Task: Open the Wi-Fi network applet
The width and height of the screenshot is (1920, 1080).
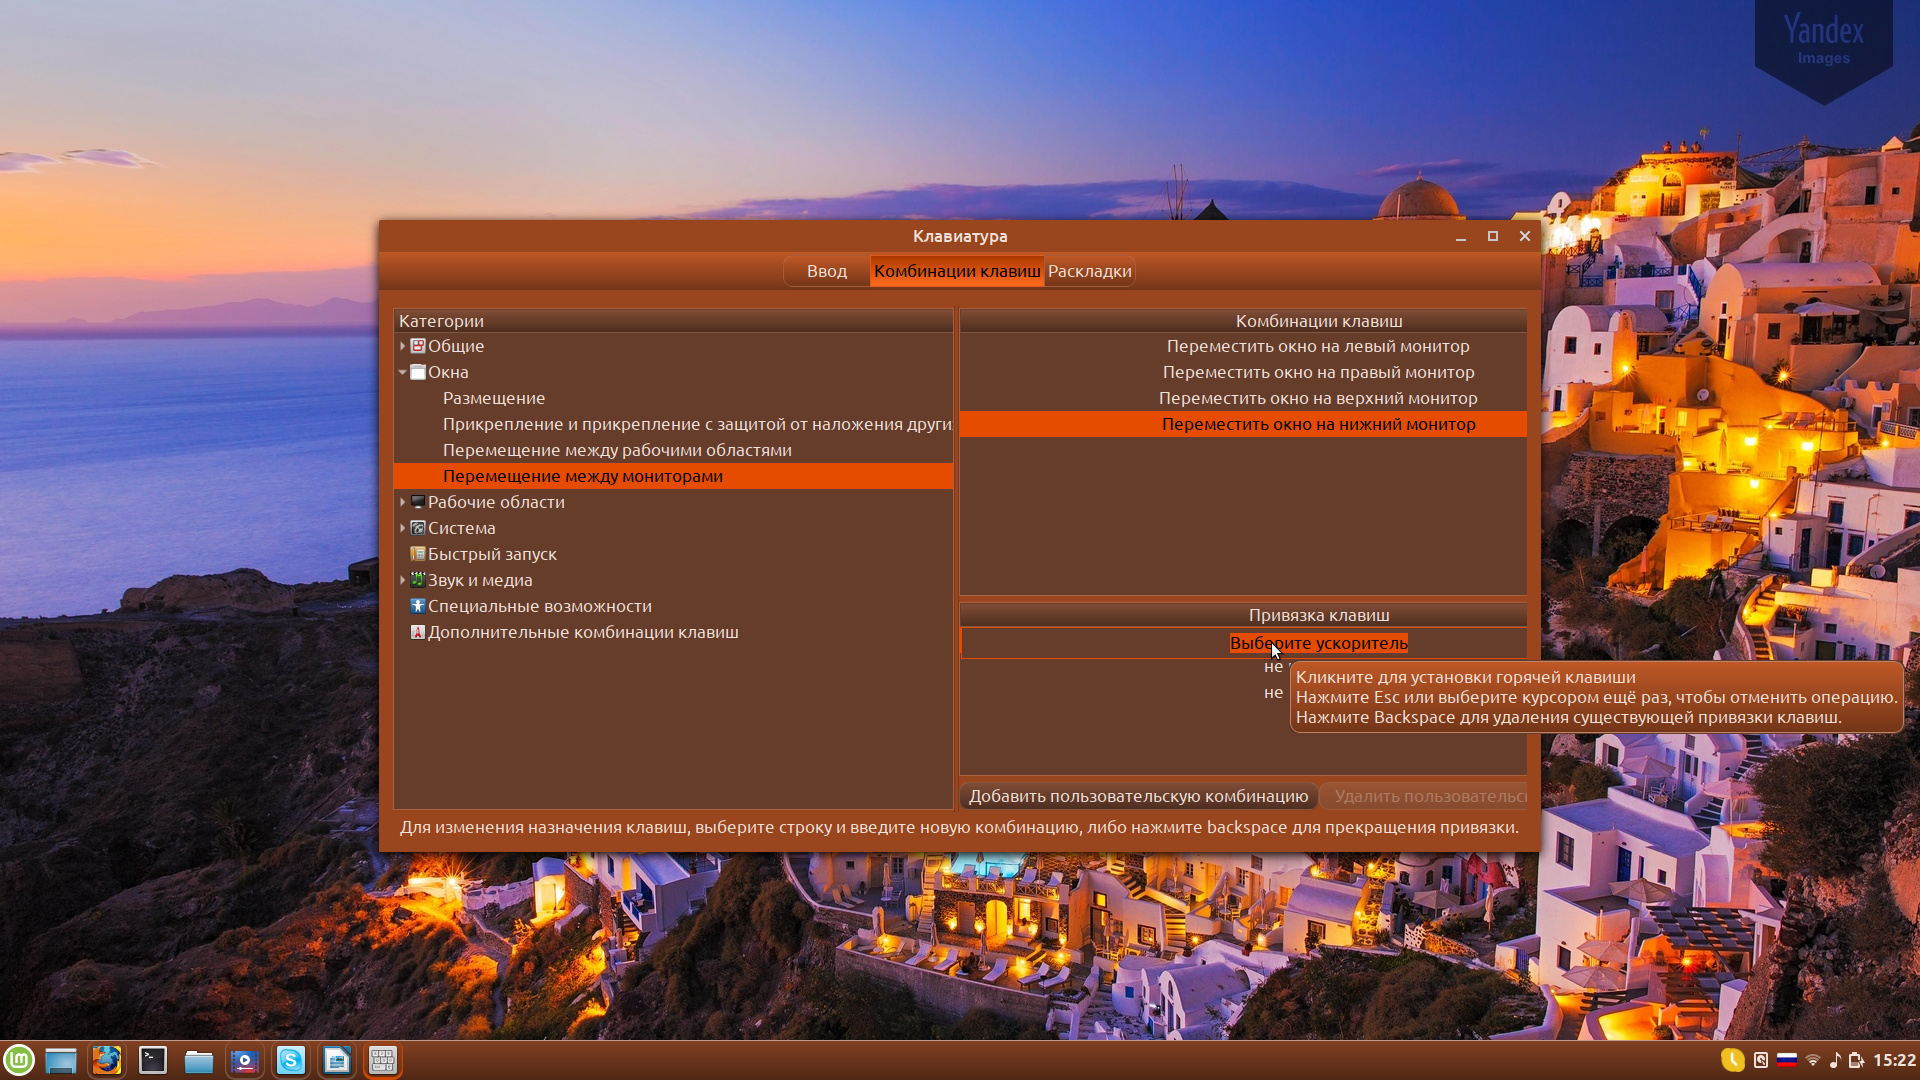Action: coord(1812,1060)
